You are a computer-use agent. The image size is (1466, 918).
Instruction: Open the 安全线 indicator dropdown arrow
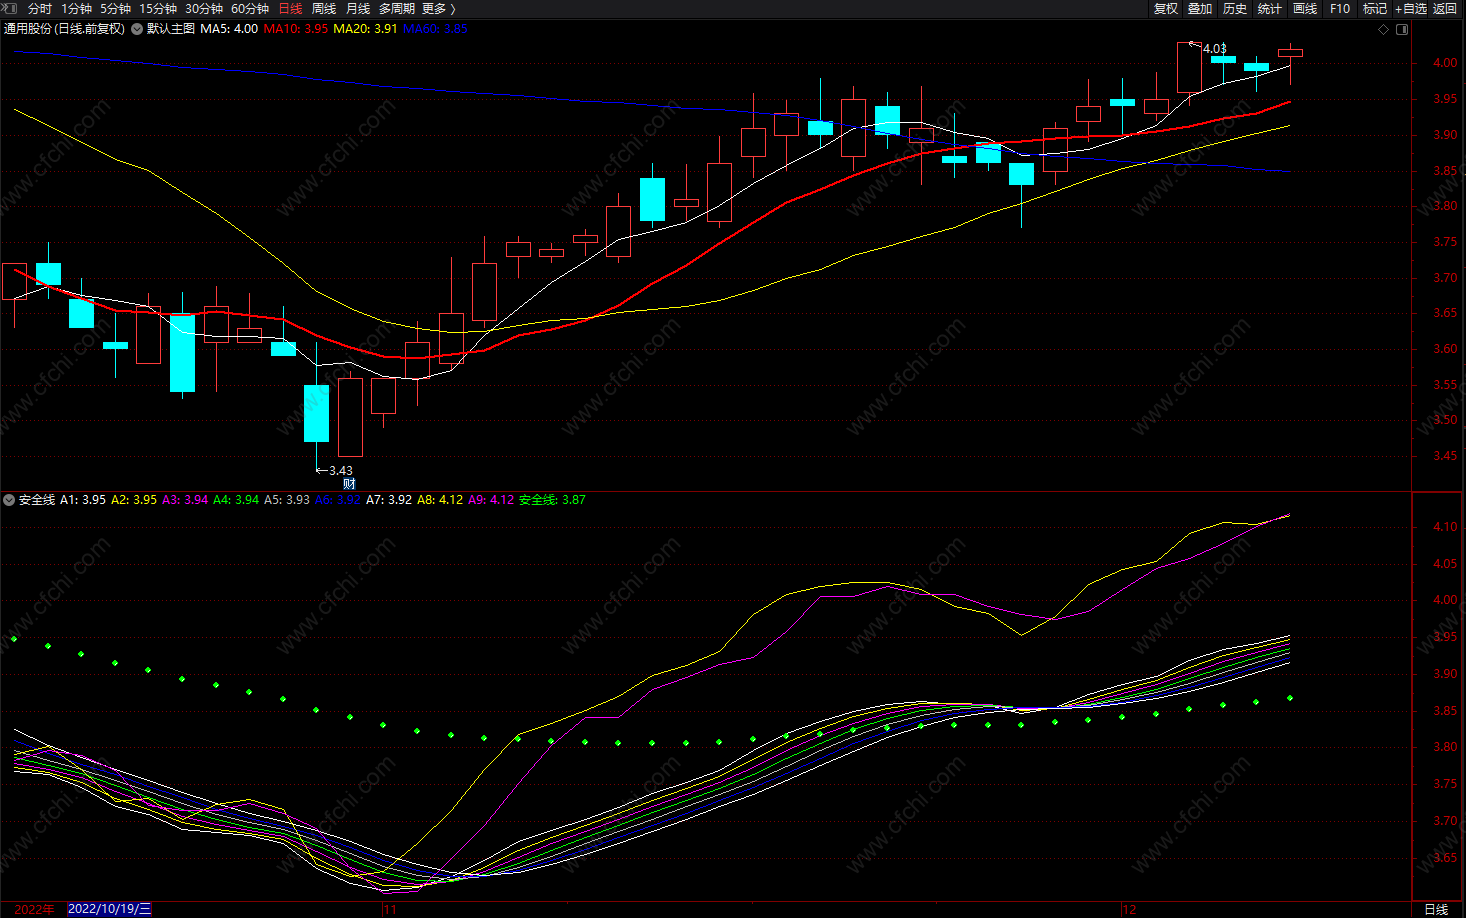[9, 500]
